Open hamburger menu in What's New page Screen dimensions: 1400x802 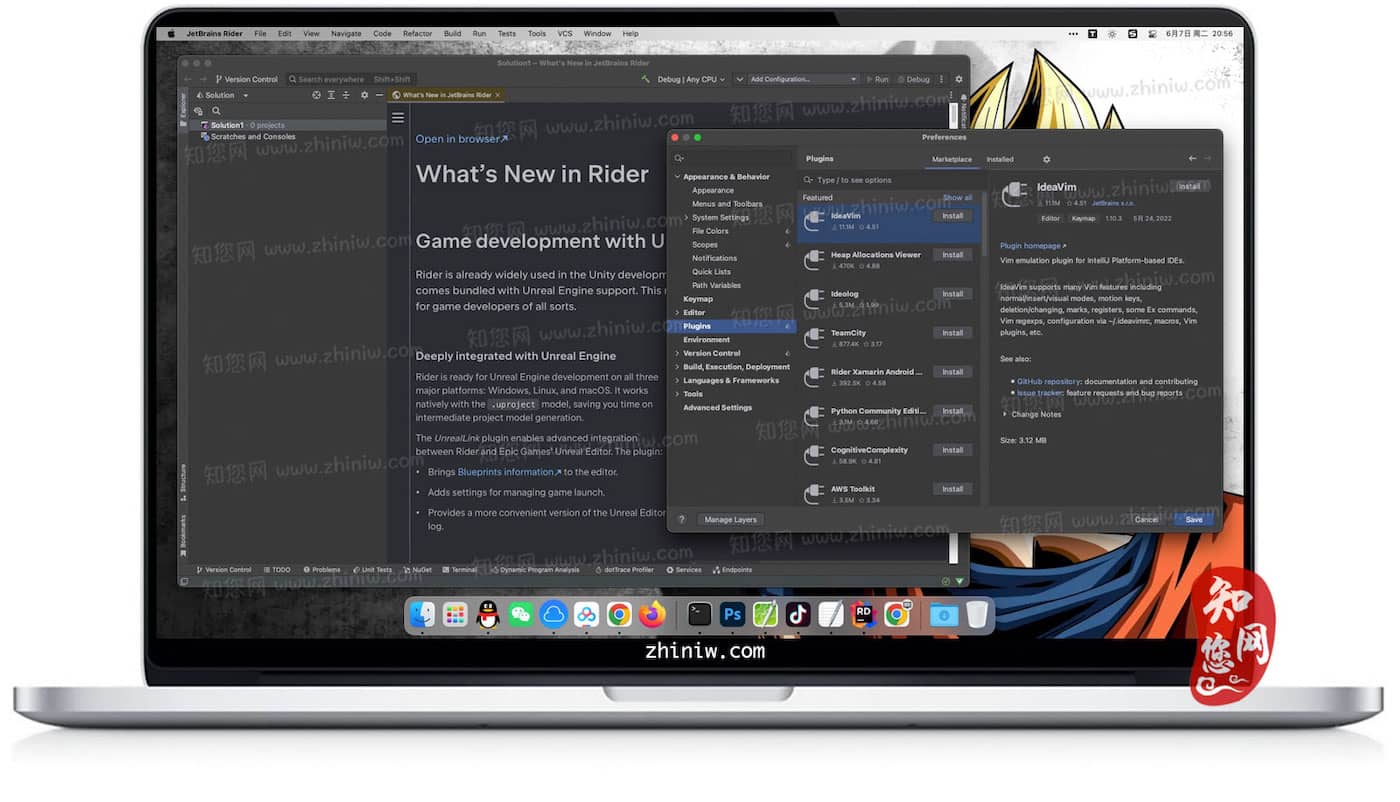click(x=398, y=117)
